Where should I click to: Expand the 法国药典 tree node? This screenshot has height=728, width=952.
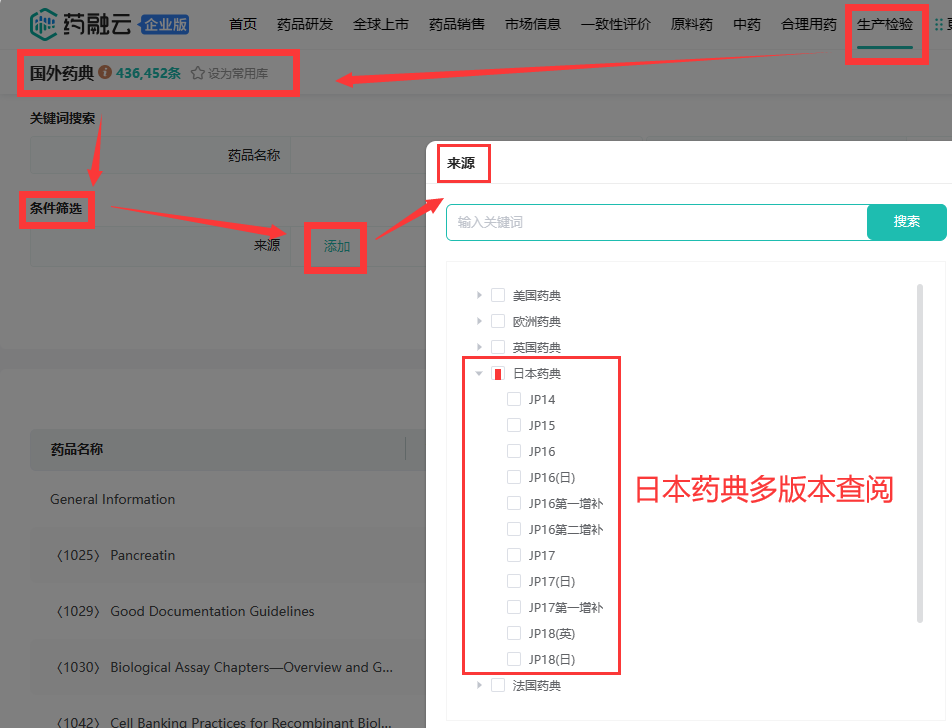(479, 685)
